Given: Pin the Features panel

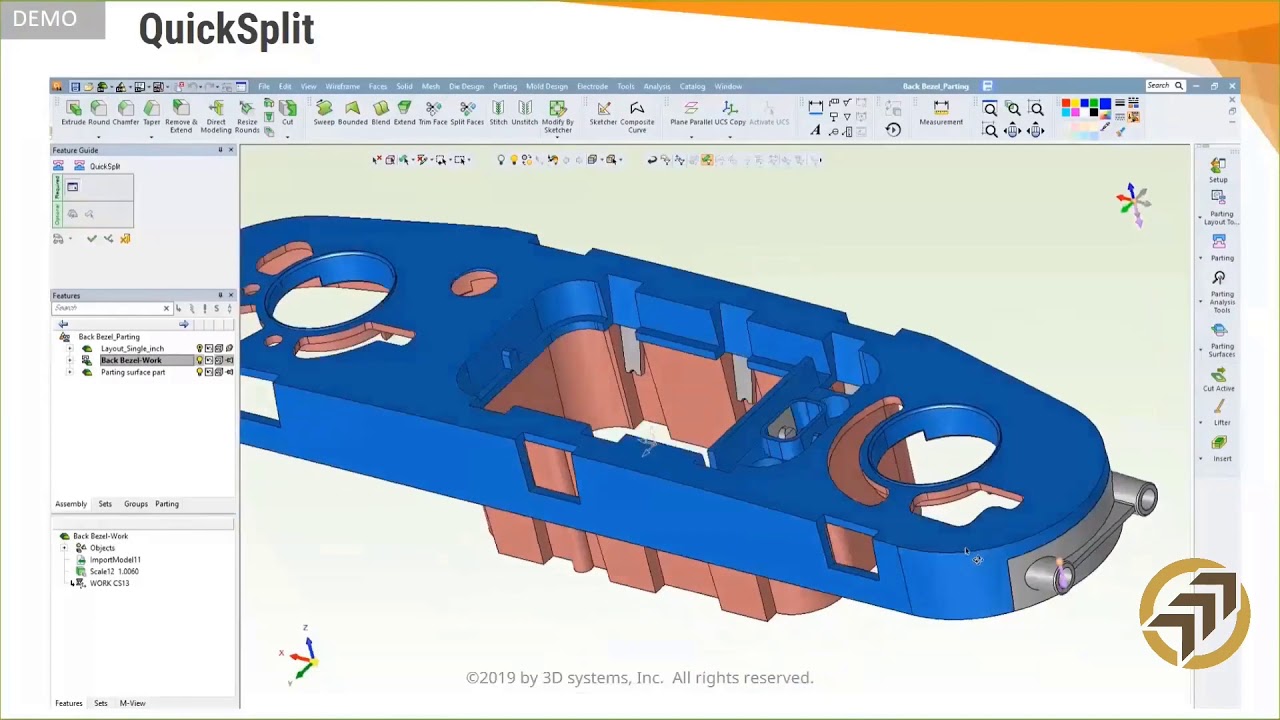Looking at the screenshot, I should [x=220, y=295].
